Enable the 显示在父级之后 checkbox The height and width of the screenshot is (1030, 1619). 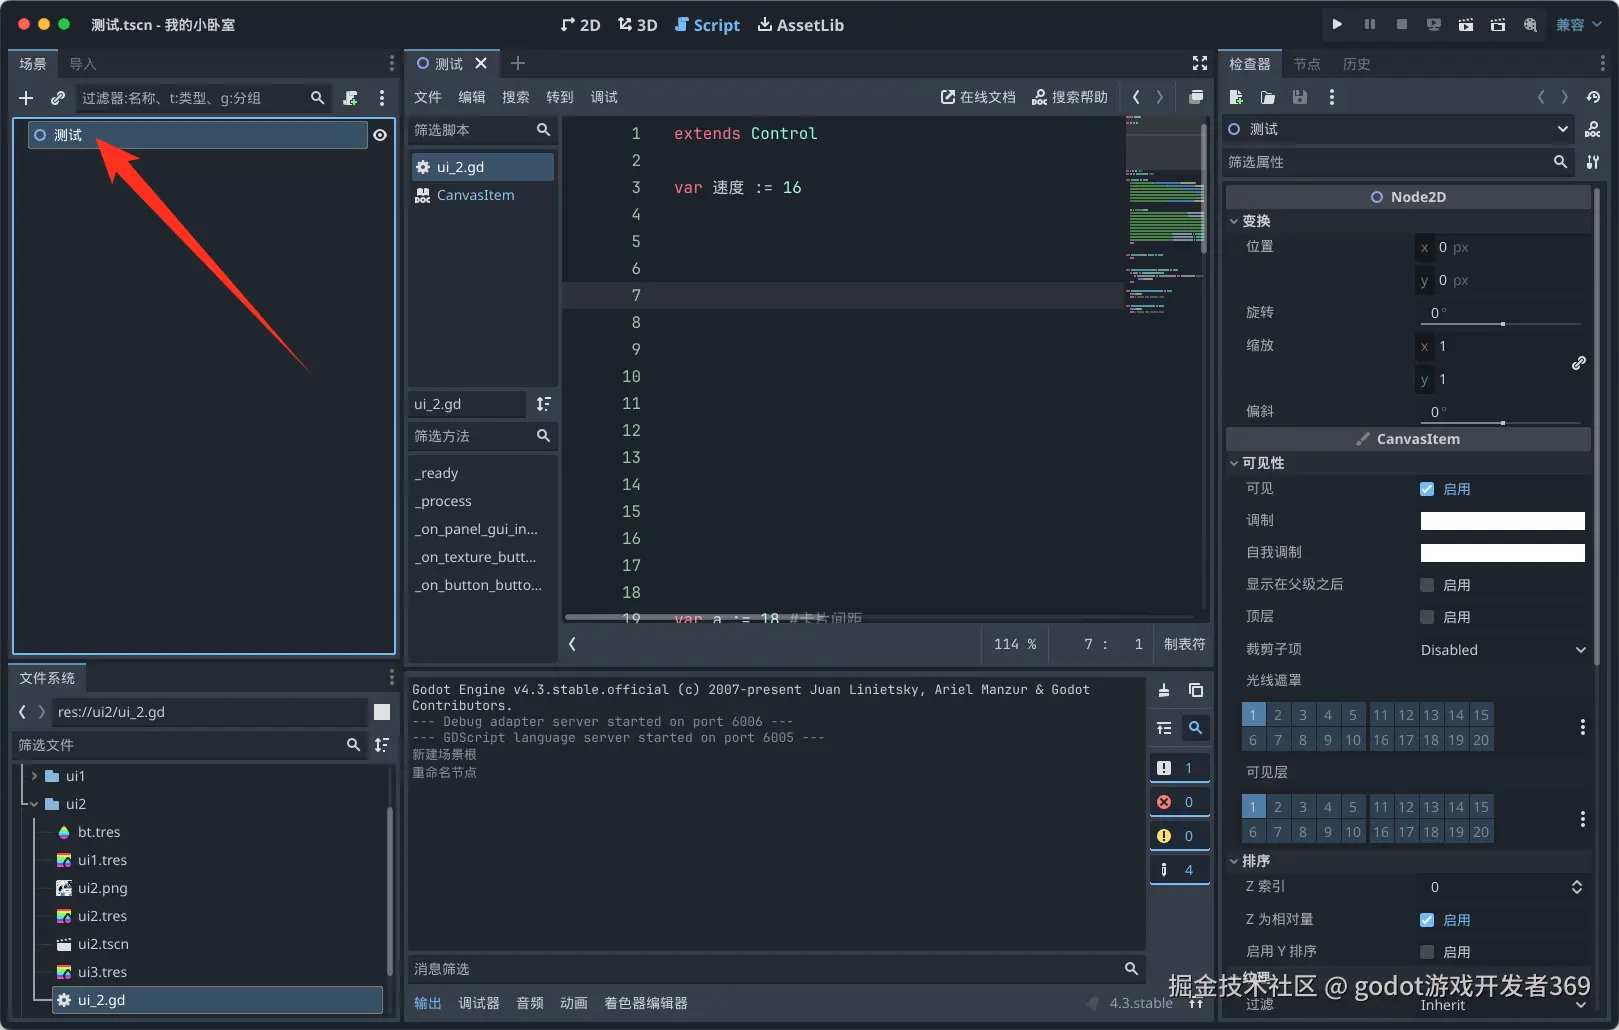1427,585
